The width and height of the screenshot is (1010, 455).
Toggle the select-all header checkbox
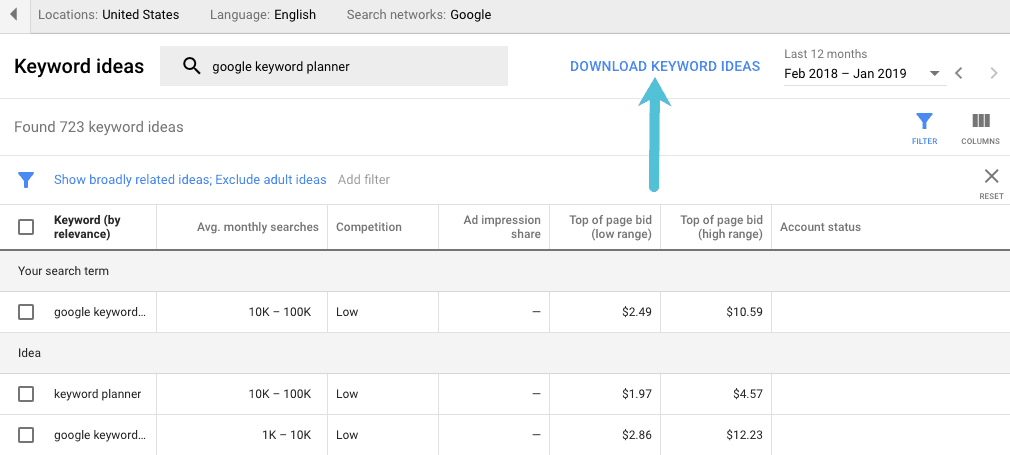point(27,227)
